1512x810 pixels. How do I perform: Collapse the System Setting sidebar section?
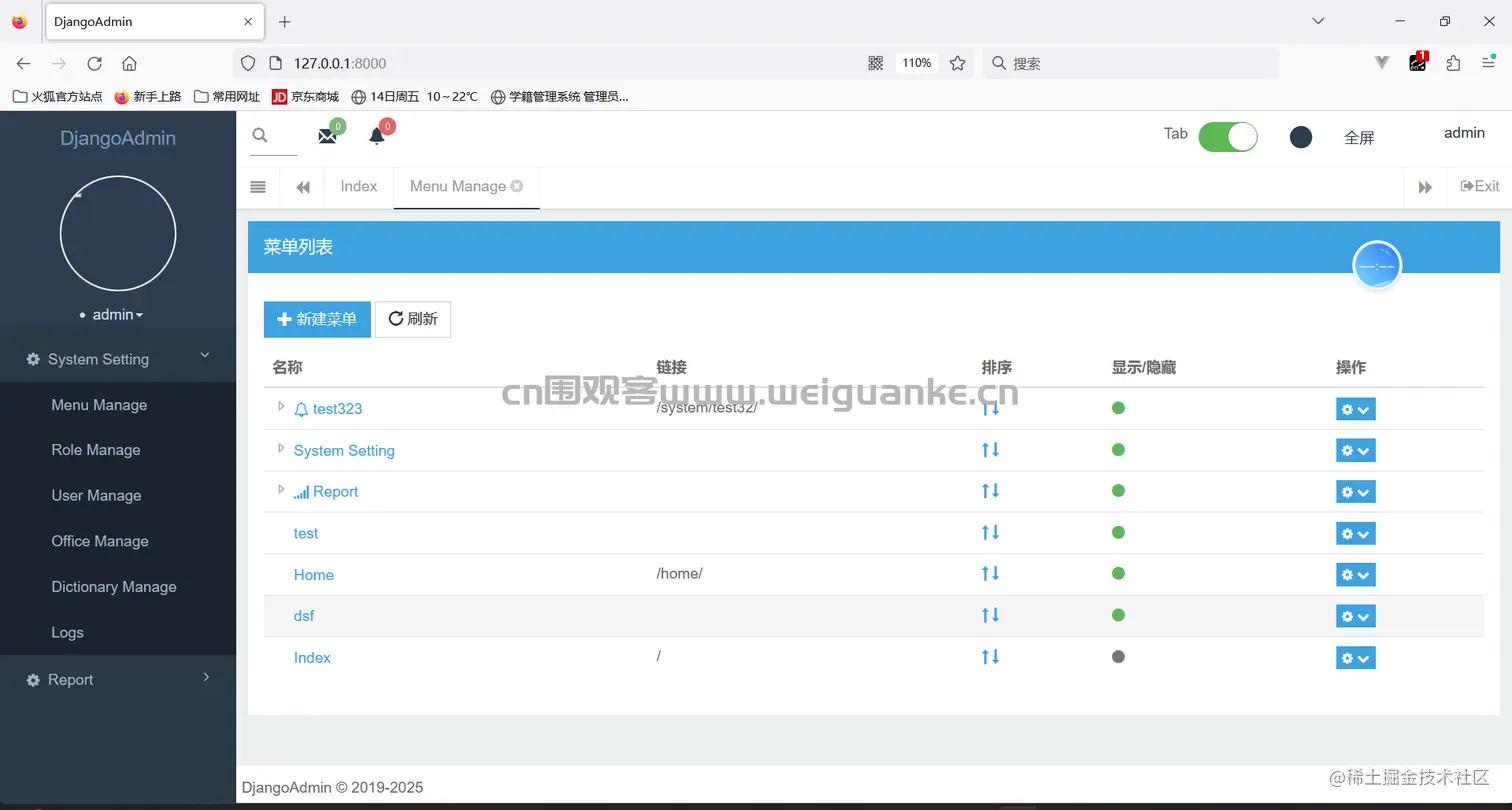(118, 359)
